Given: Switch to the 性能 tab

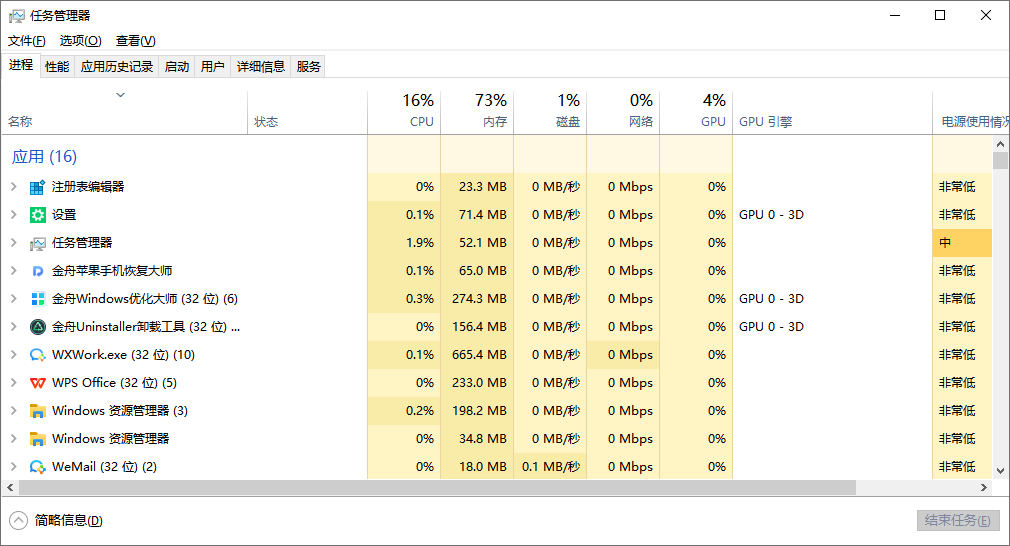Looking at the screenshot, I should click(x=57, y=66).
